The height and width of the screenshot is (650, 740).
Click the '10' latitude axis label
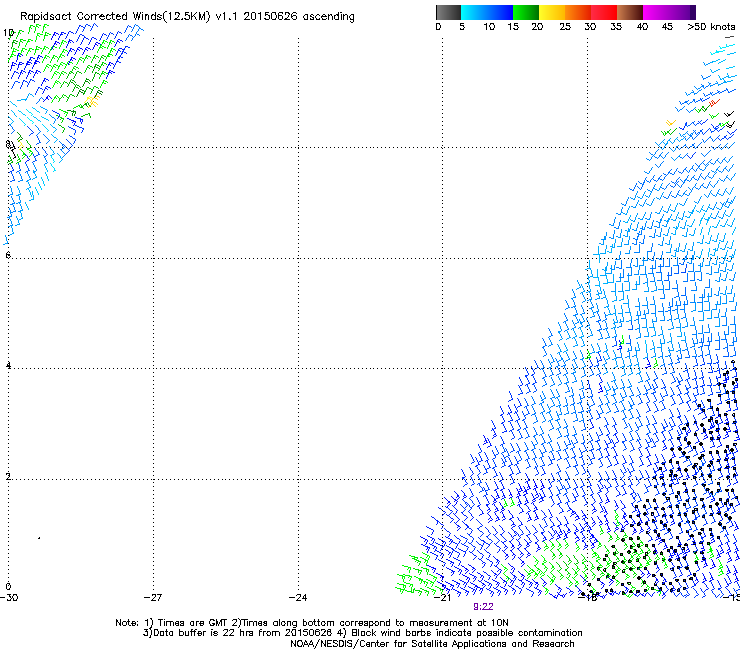click(8, 33)
